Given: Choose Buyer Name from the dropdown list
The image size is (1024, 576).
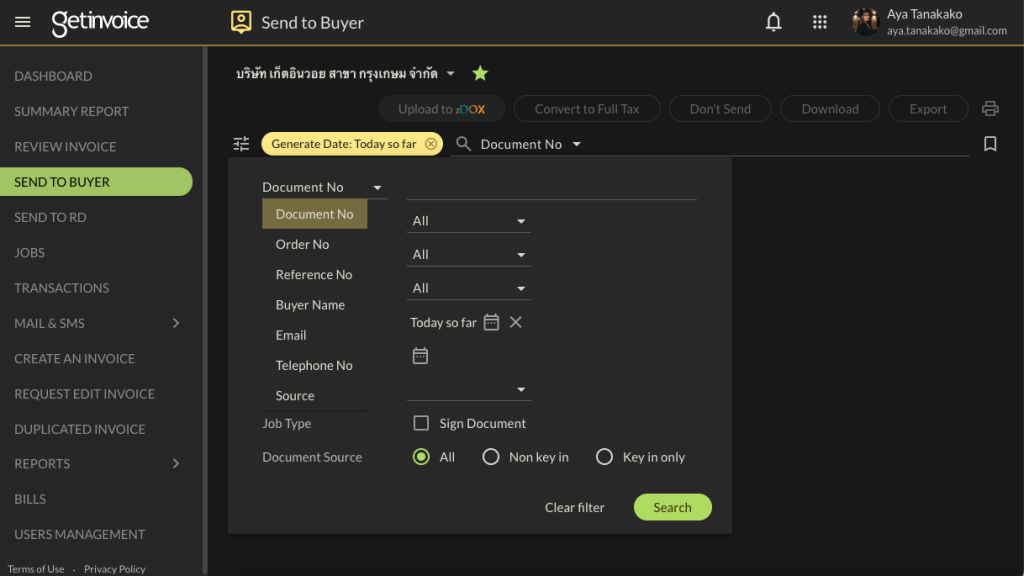Looking at the screenshot, I should (x=310, y=305).
